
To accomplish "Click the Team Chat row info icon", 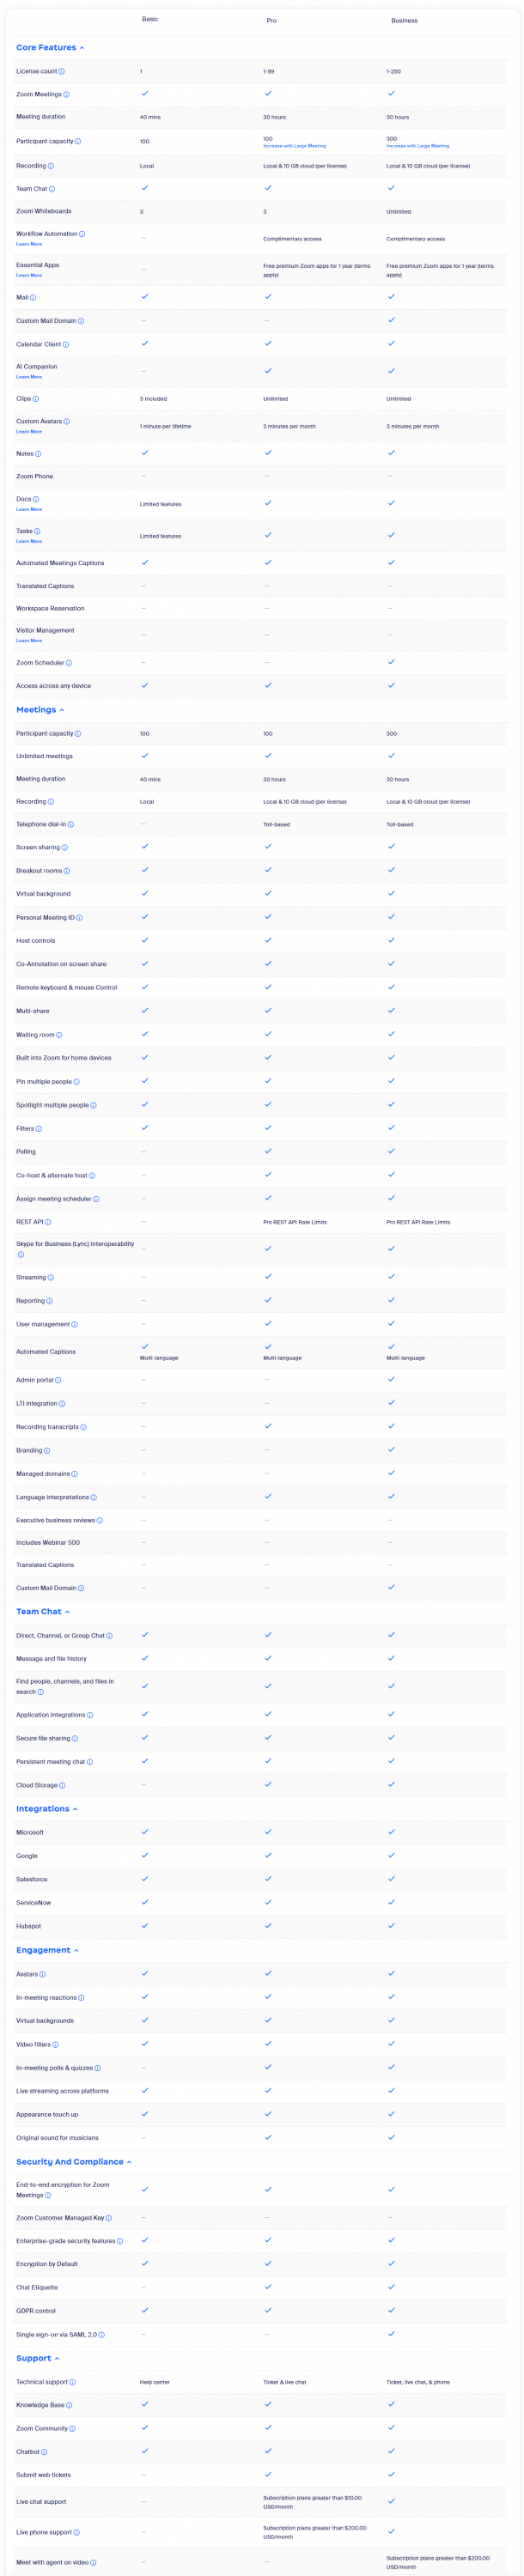I will [x=52, y=189].
